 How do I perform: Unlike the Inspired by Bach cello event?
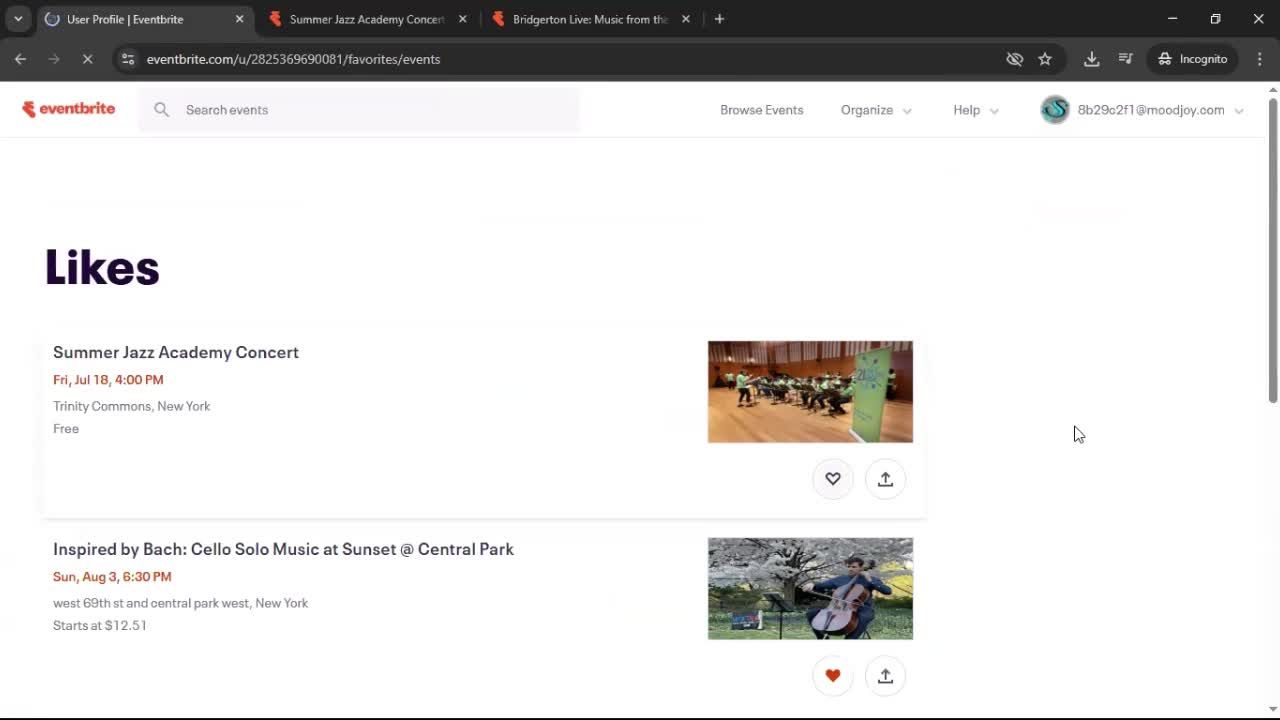tap(833, 676)
